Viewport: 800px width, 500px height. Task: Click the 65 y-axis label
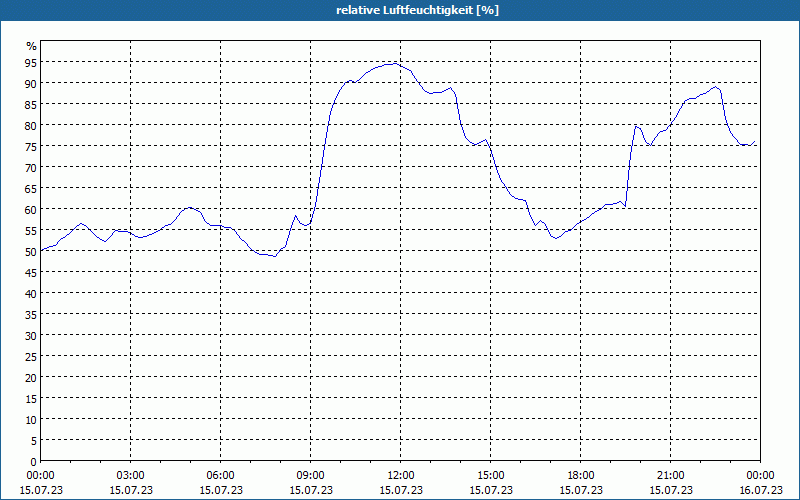31,188
